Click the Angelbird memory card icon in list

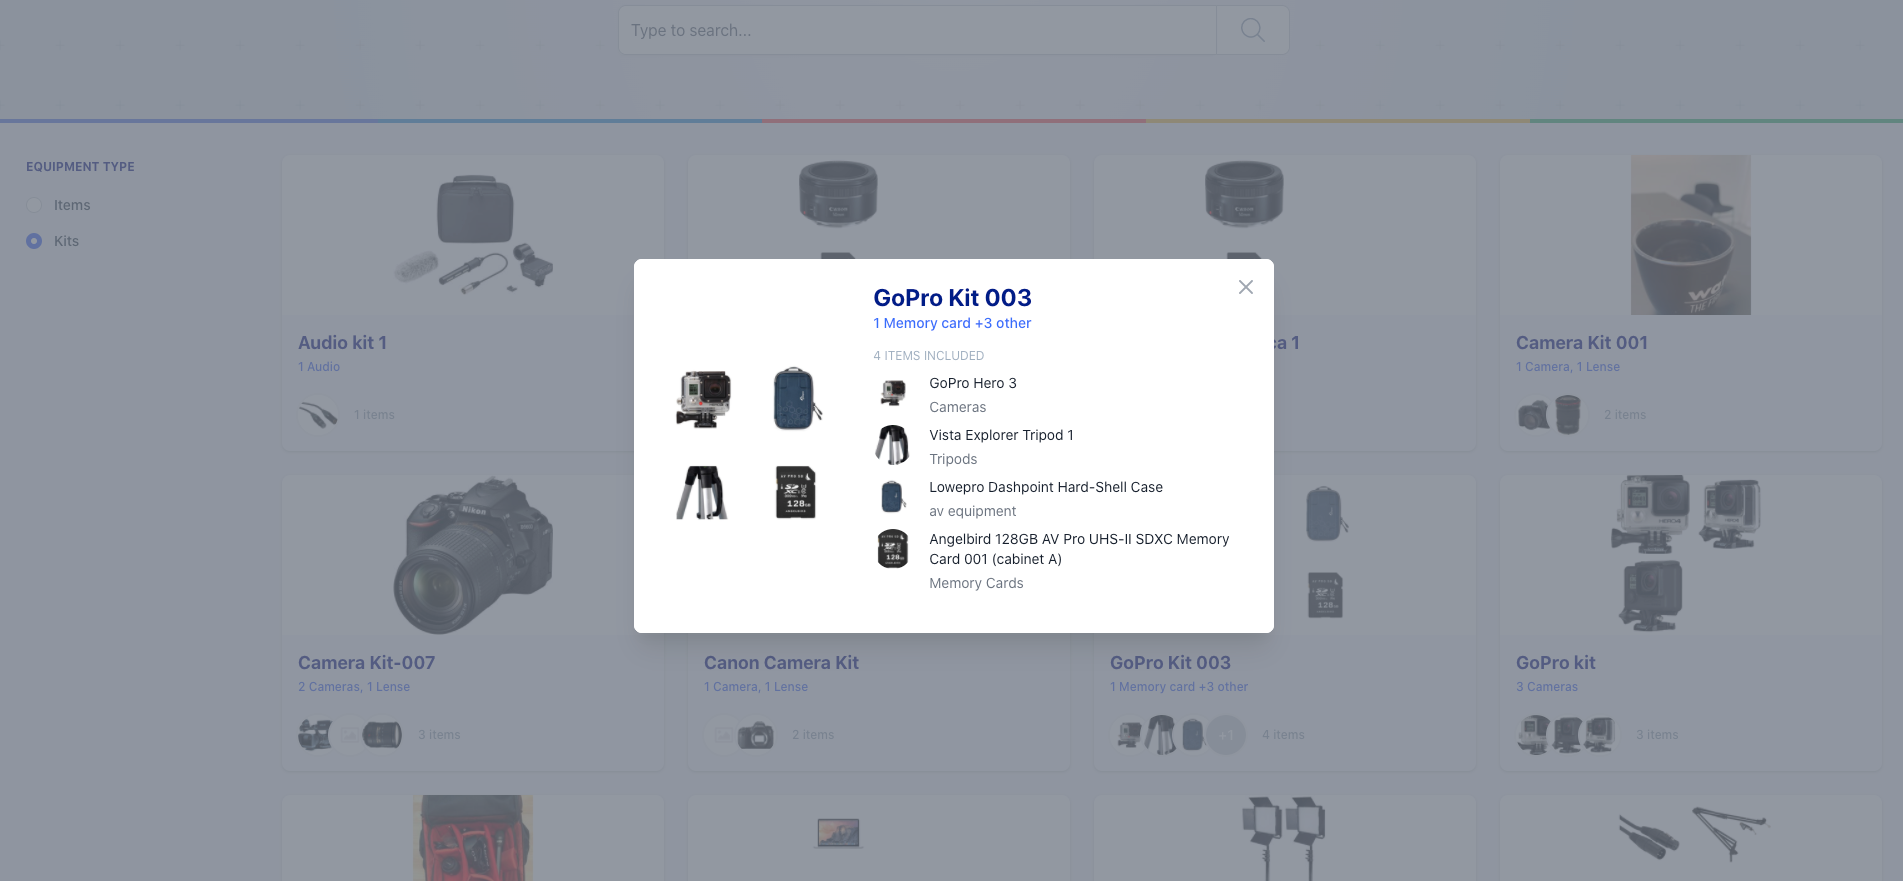[892, 549]
